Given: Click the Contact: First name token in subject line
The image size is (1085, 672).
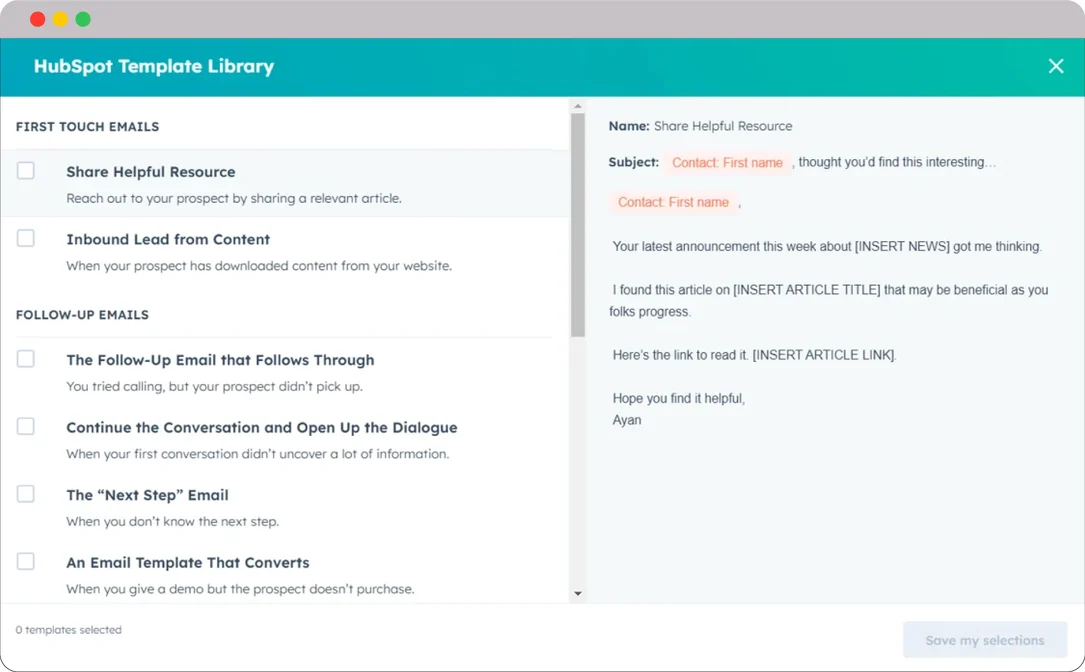Looking at the screenshot, I should (x=727, y=162).
